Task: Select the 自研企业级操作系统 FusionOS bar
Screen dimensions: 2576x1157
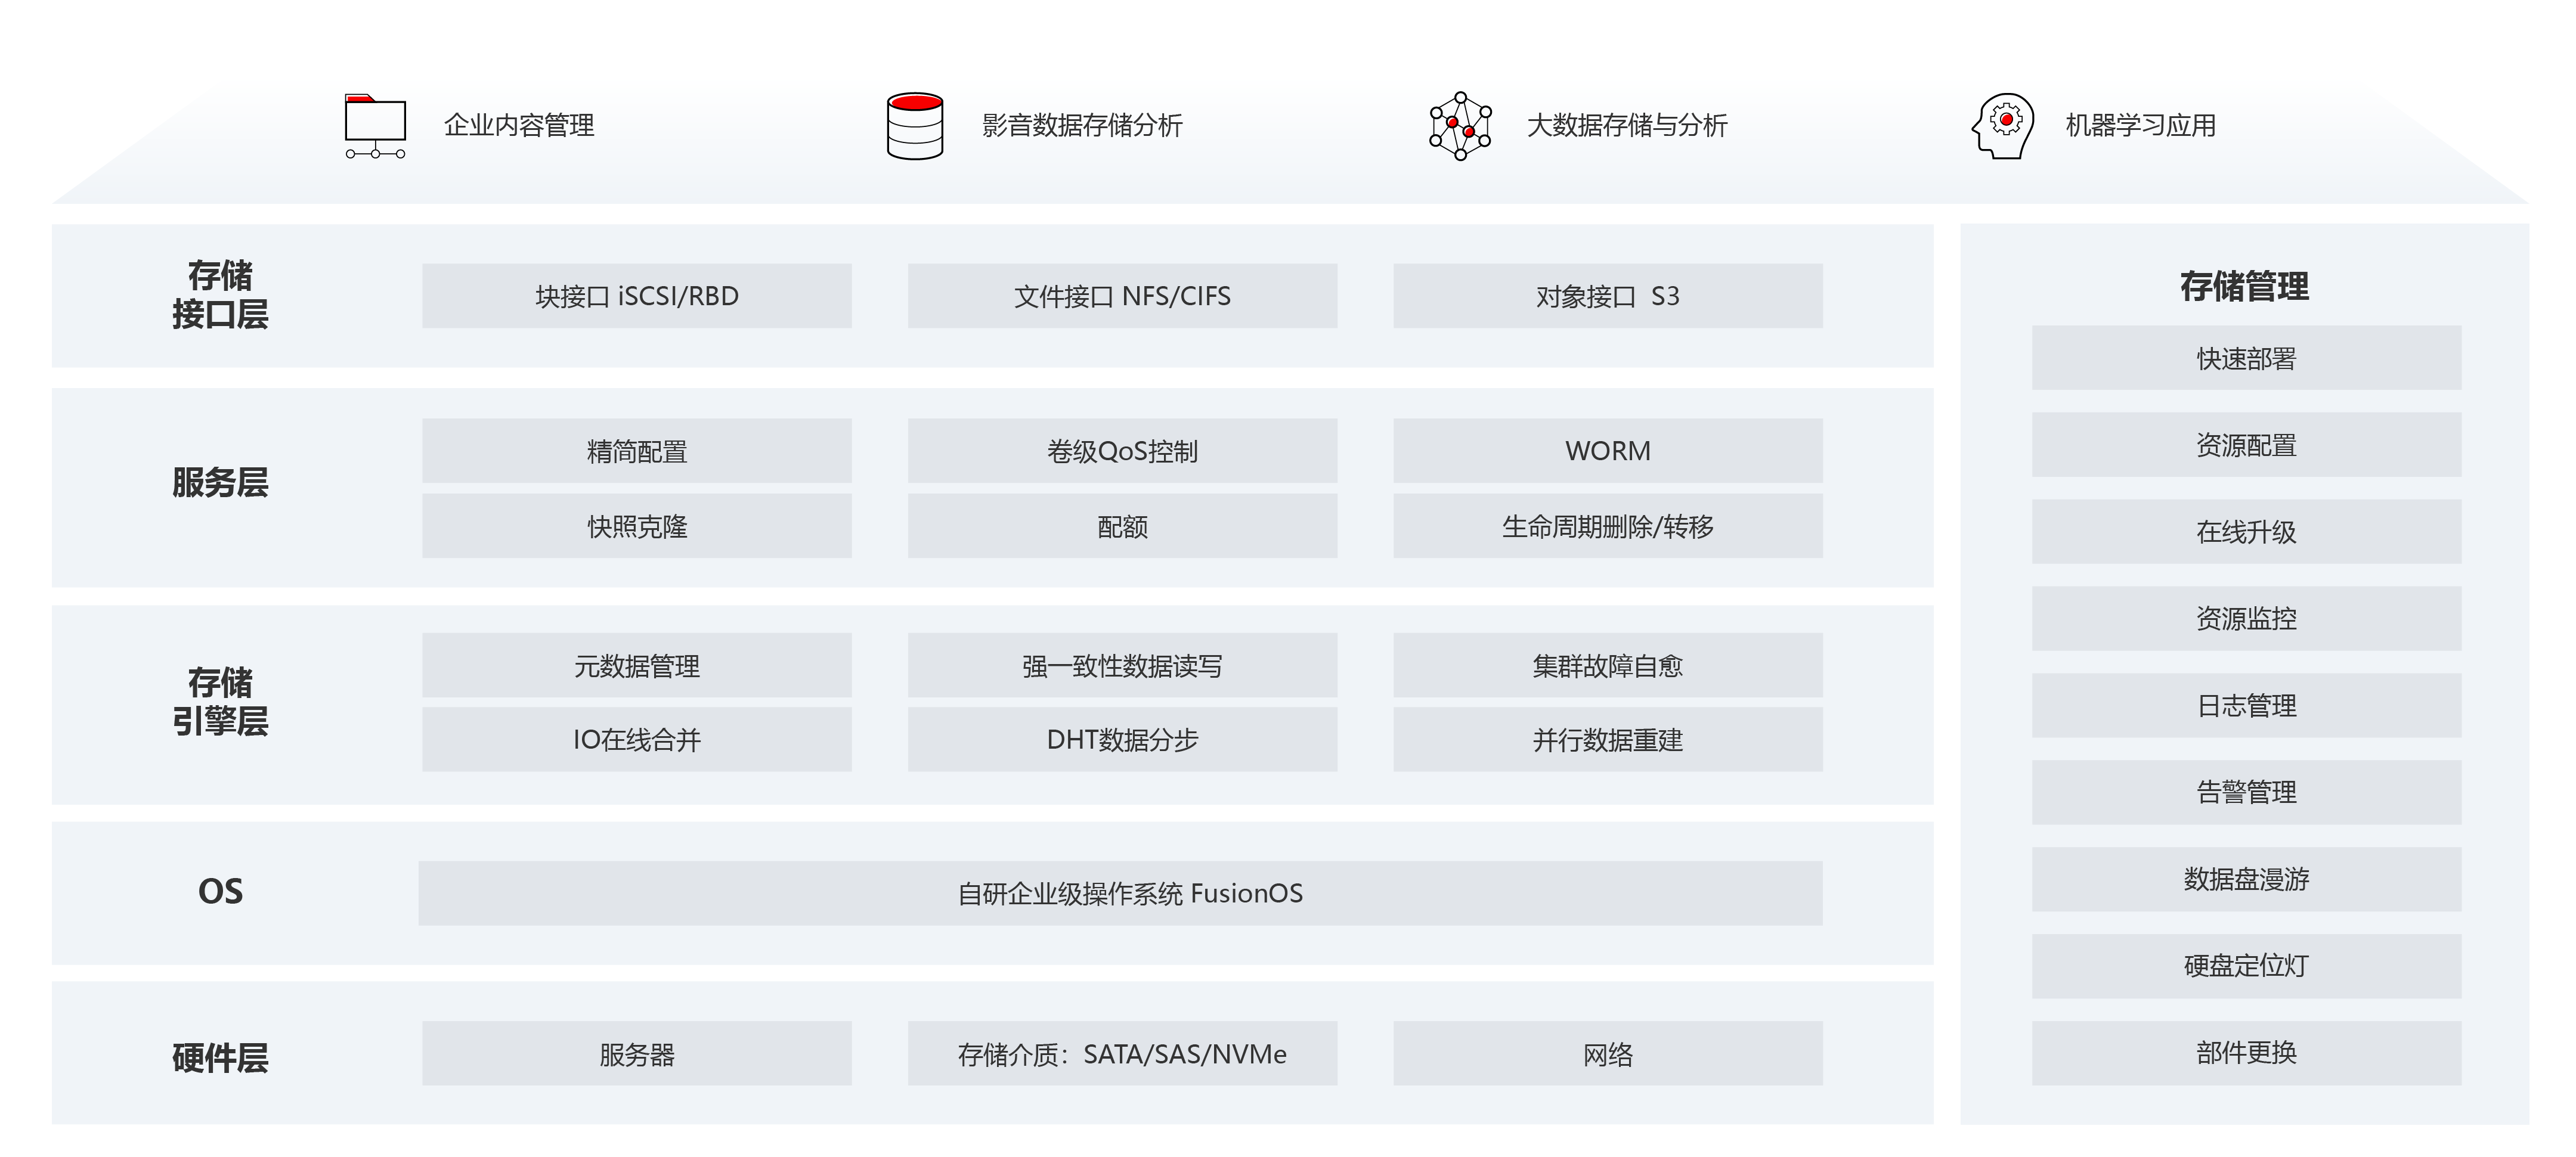Action: 1120,893
